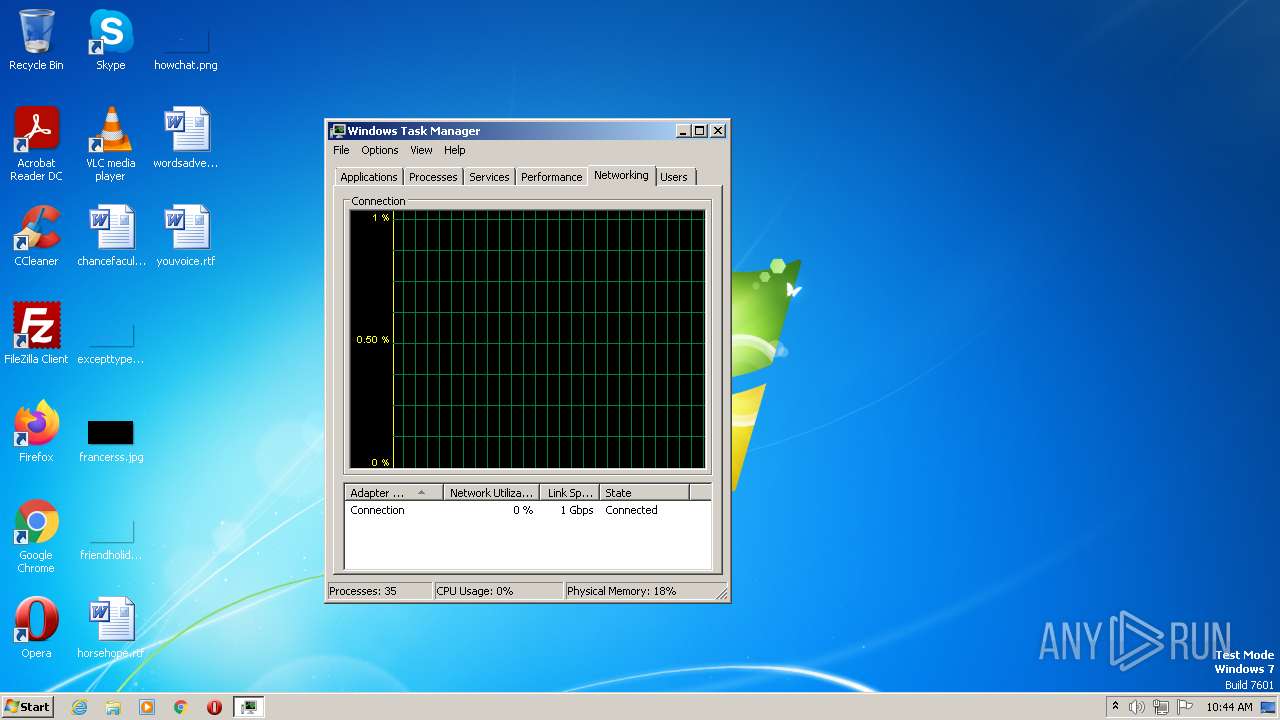Open the CCleaner desktop shortcut
Screen dimensions: 1280x720
pos(36,236)
